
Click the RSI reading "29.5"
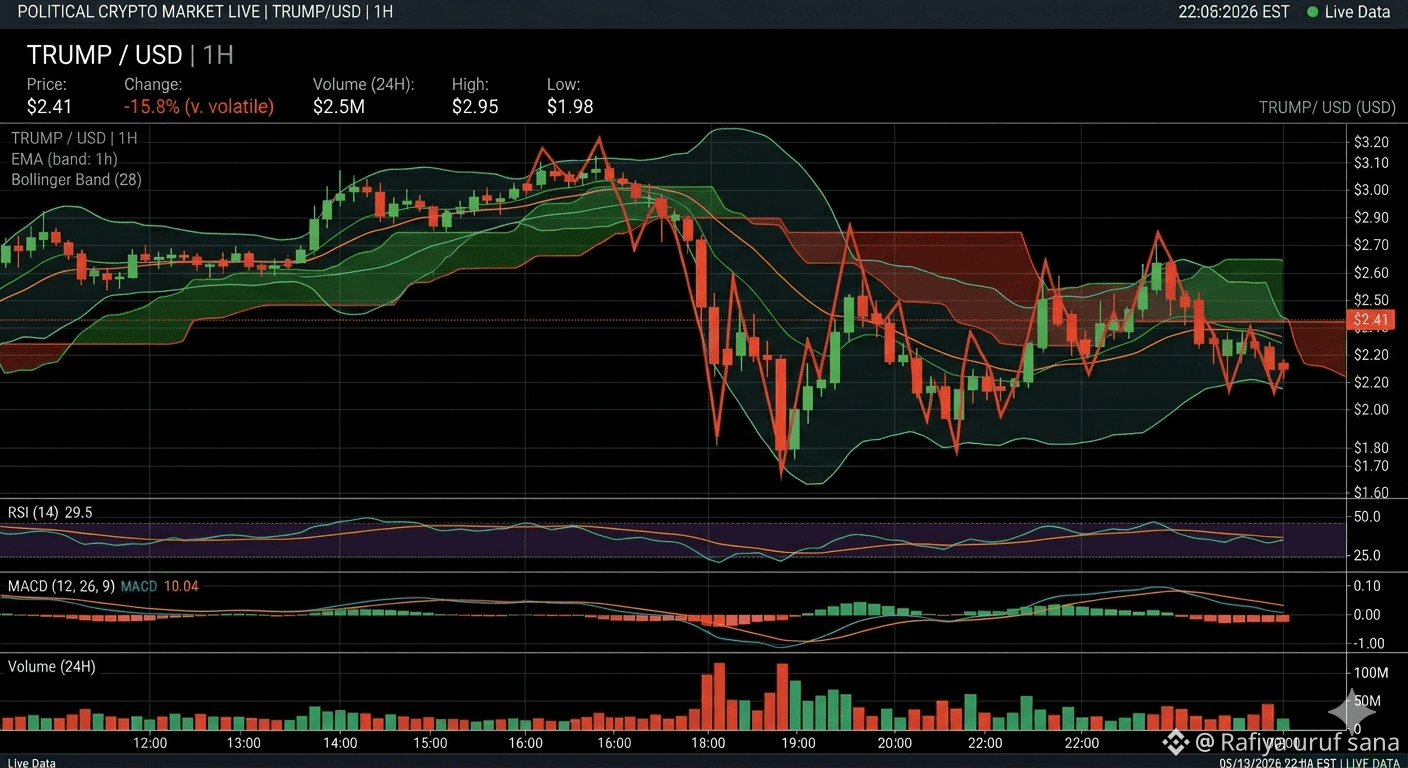point(79,512)
